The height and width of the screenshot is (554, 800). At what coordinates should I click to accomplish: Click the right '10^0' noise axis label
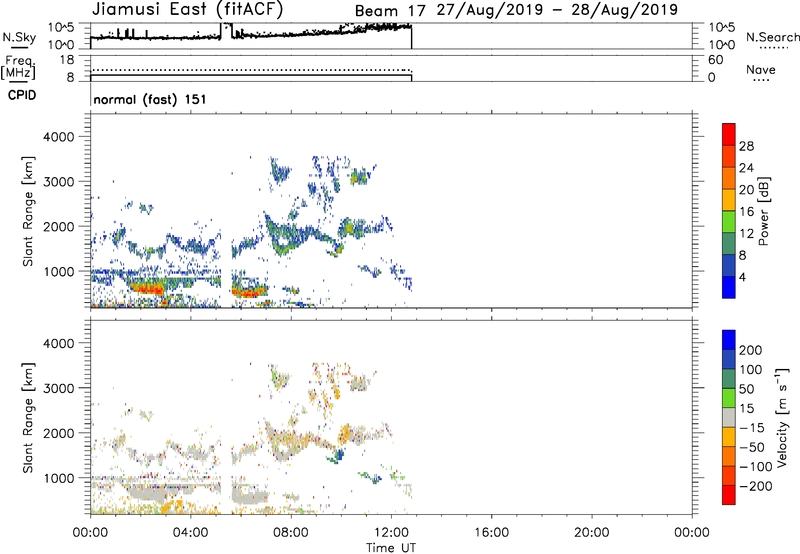tap(721, 45)
